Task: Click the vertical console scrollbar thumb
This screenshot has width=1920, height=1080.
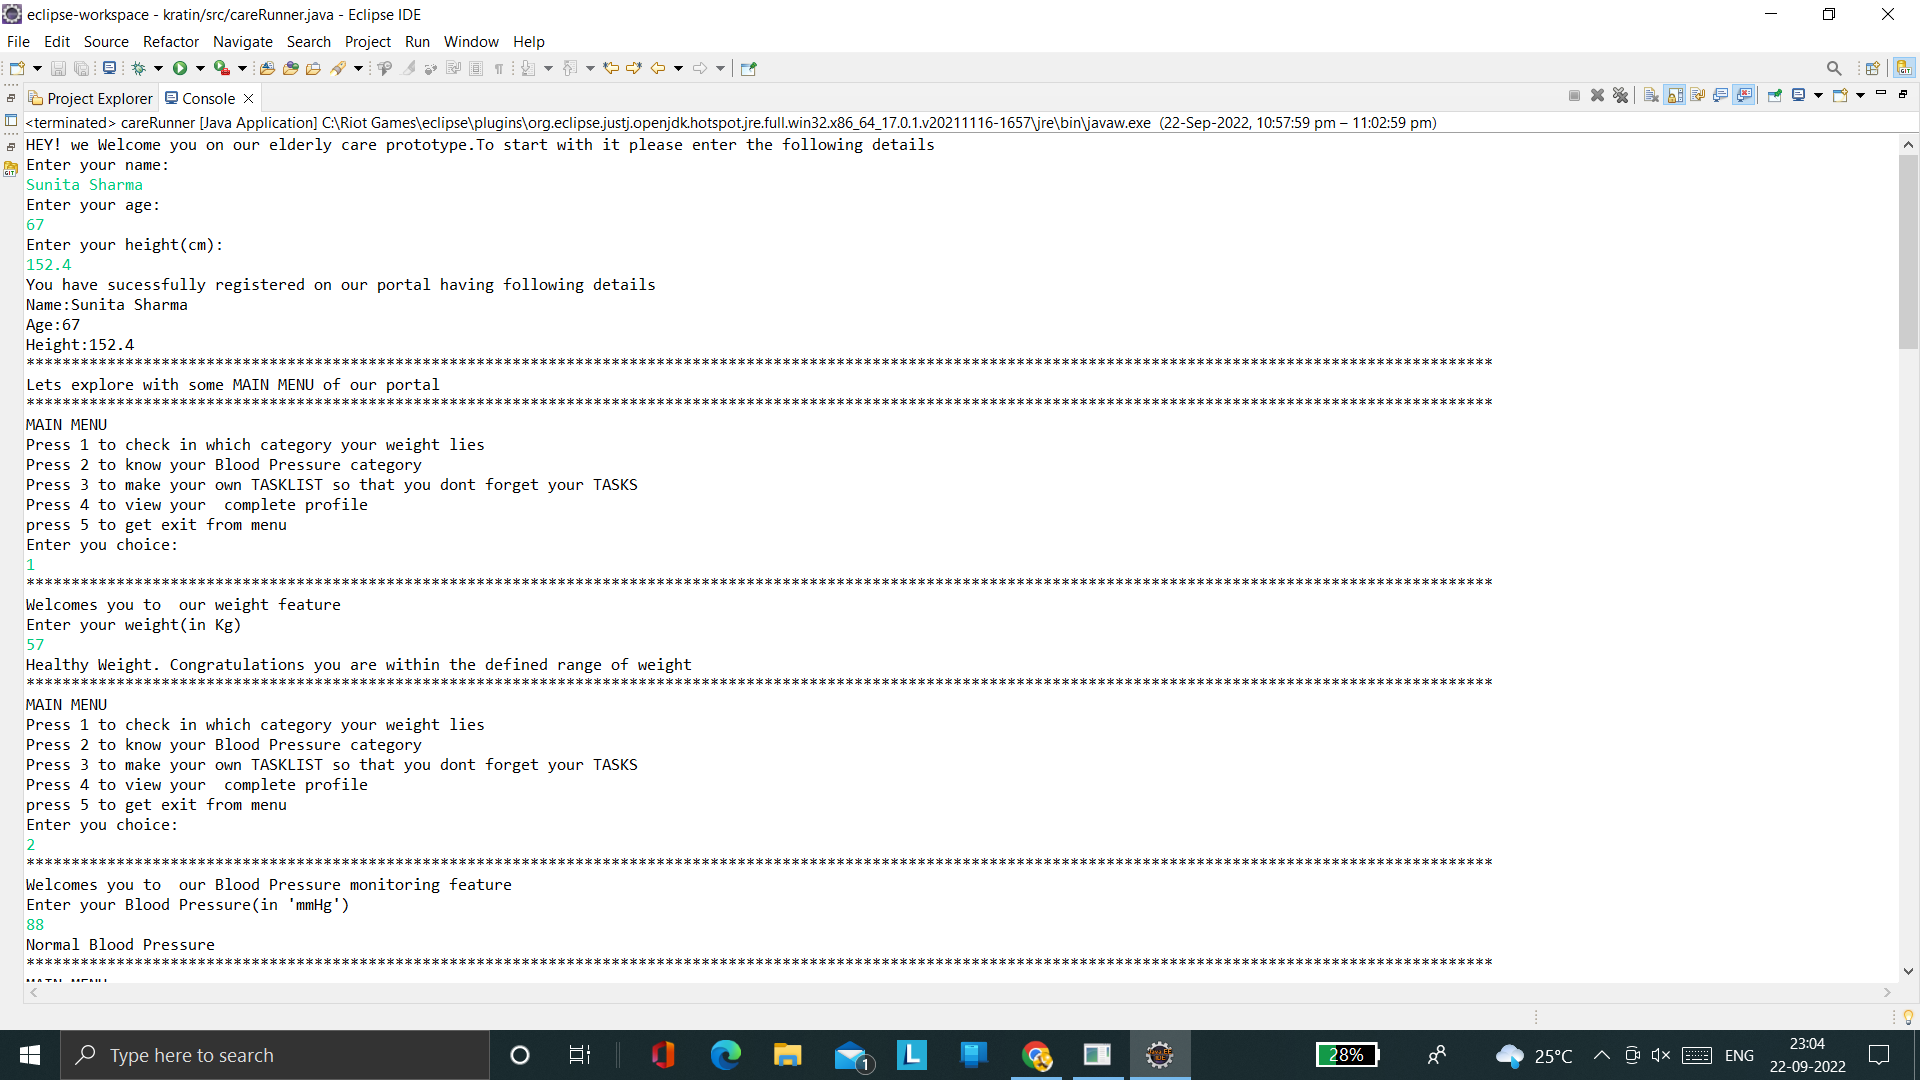Action: click(x=1908, y=250)
